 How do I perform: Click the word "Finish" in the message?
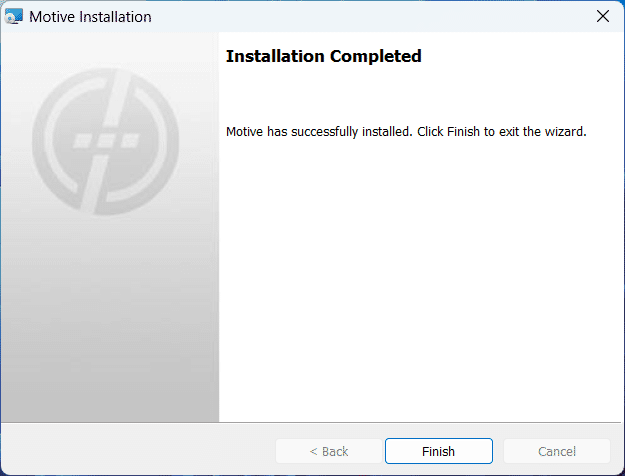tap(463, 131)
